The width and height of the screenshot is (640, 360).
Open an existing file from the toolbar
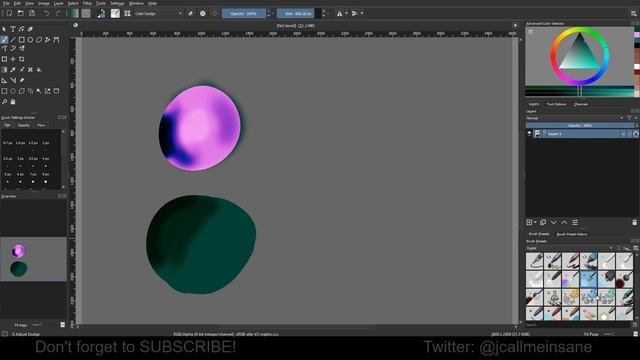[x=20, y=13]
